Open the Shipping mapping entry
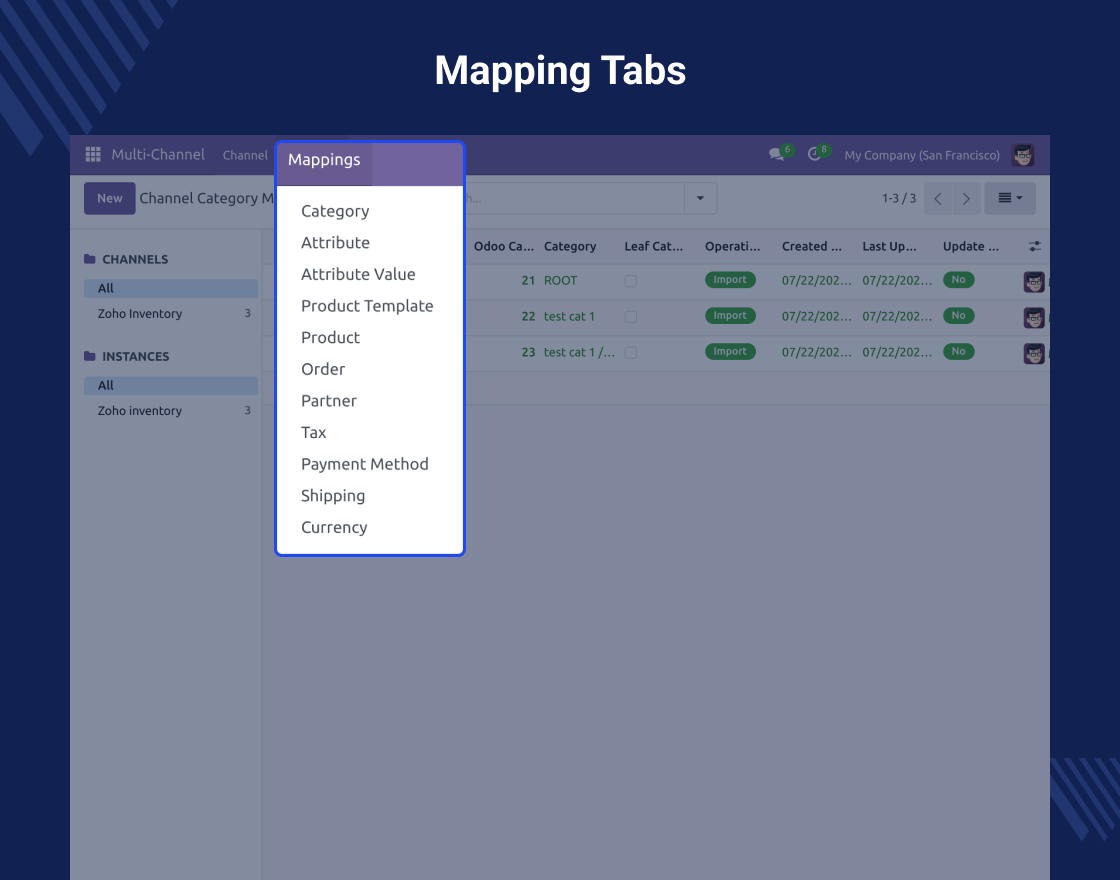This screenshot has width=1120, height=880. 333,495
